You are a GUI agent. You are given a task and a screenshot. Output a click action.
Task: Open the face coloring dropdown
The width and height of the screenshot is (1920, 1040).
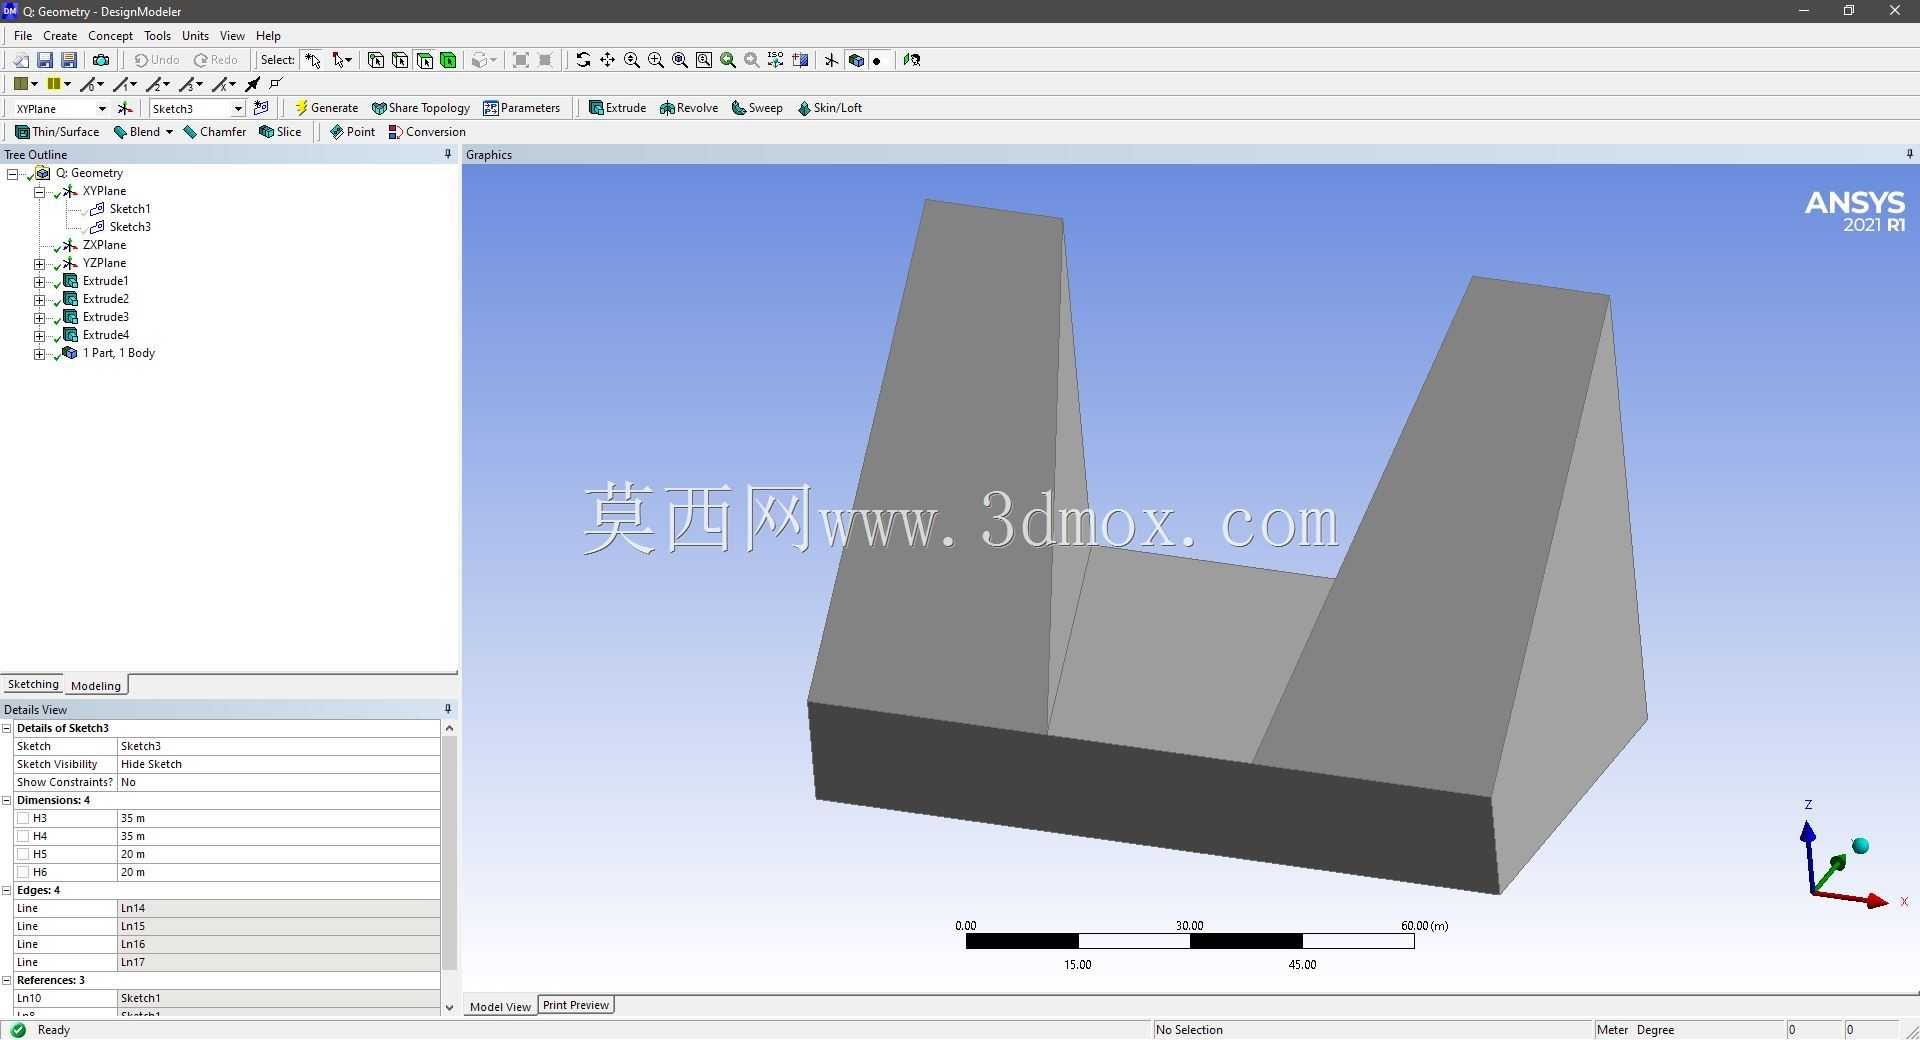tap(34, 84)
